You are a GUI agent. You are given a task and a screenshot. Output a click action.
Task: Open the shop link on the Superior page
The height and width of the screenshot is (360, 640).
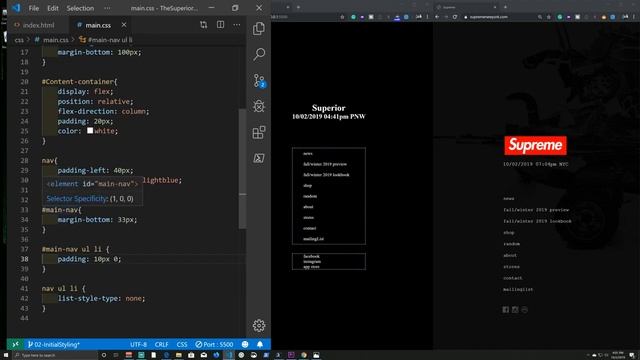point(307,185)
